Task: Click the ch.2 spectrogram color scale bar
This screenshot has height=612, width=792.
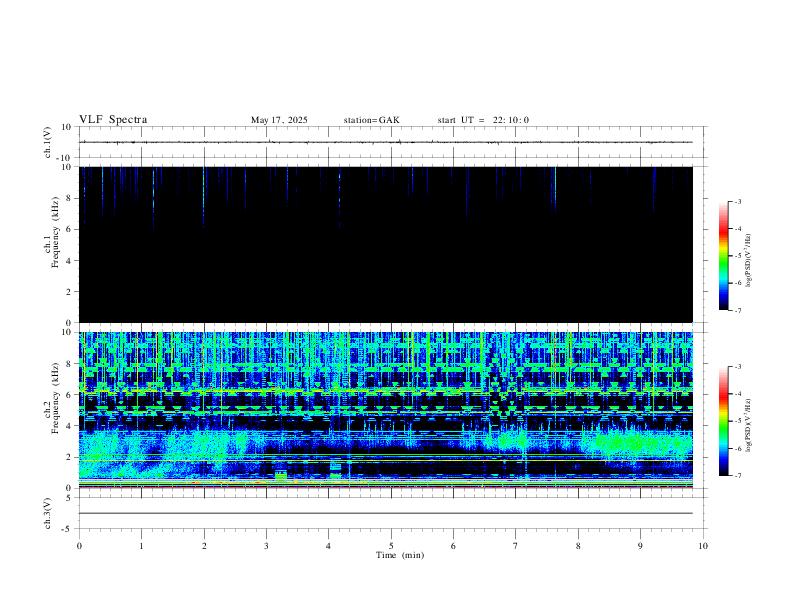Action: tap(723, 421)
